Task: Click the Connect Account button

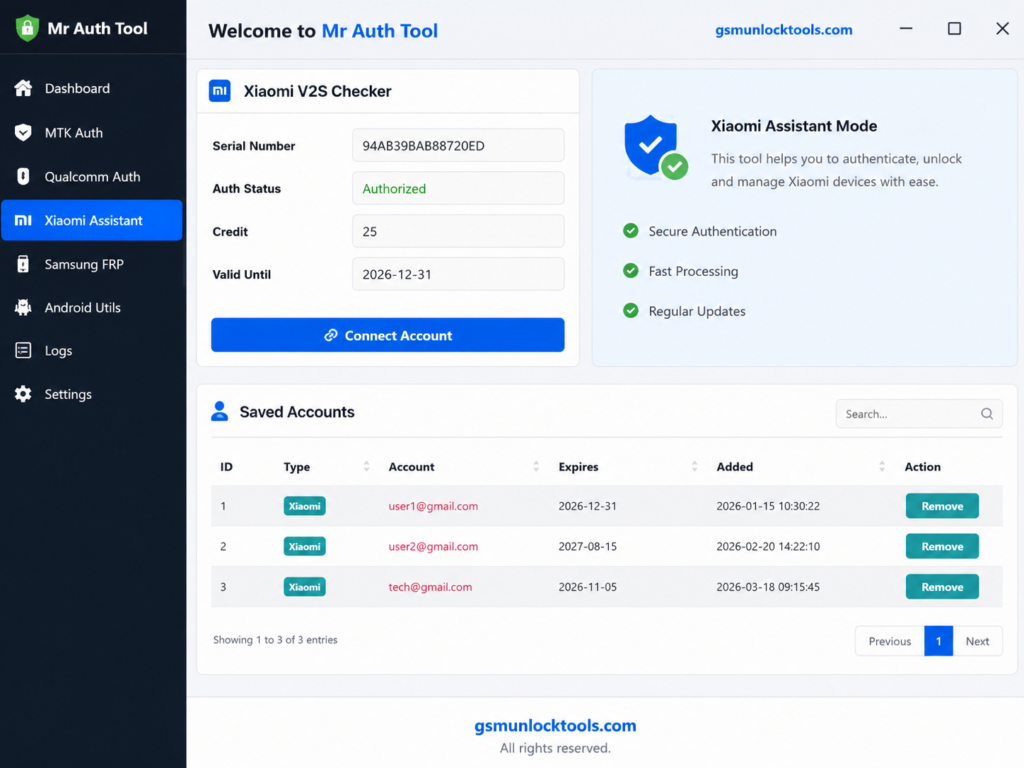Action: (387, 335)
